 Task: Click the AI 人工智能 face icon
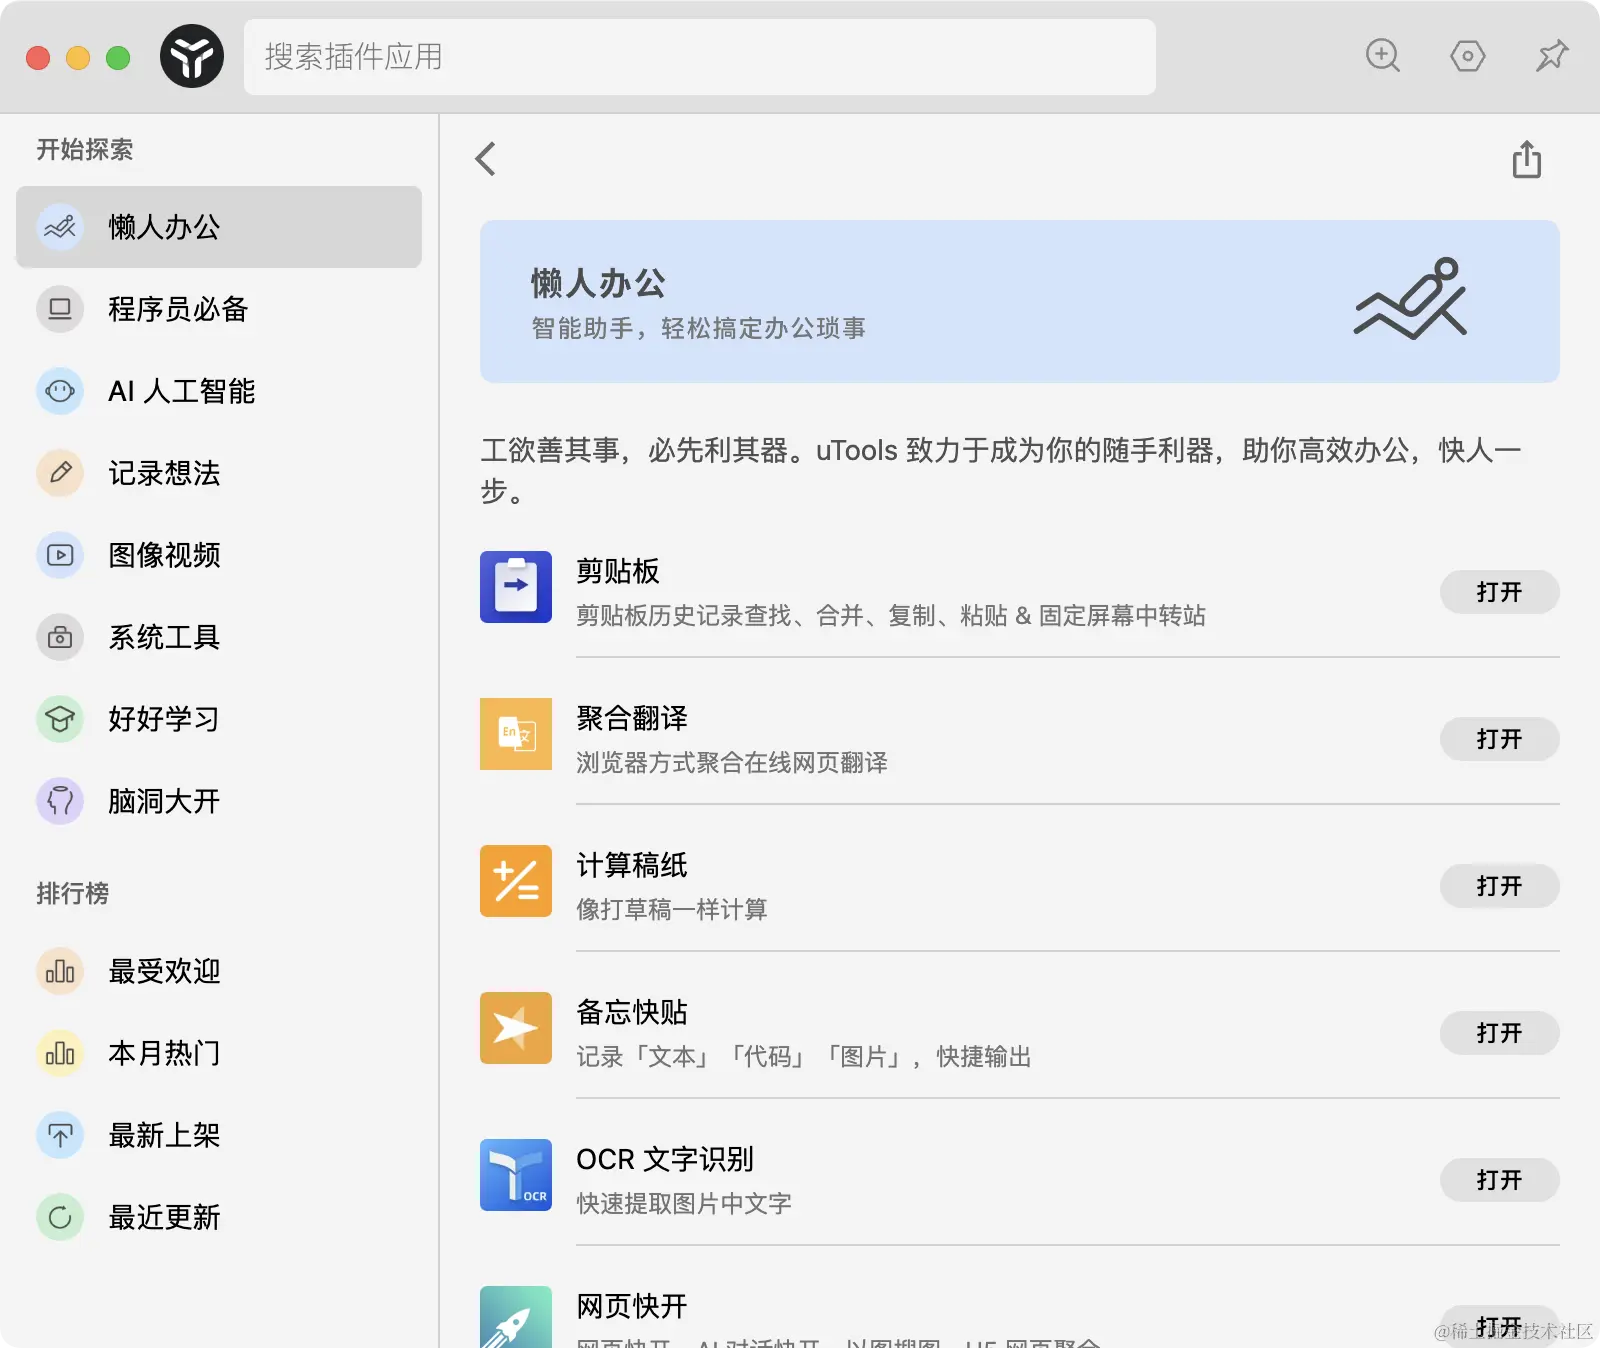pos(60,391)
